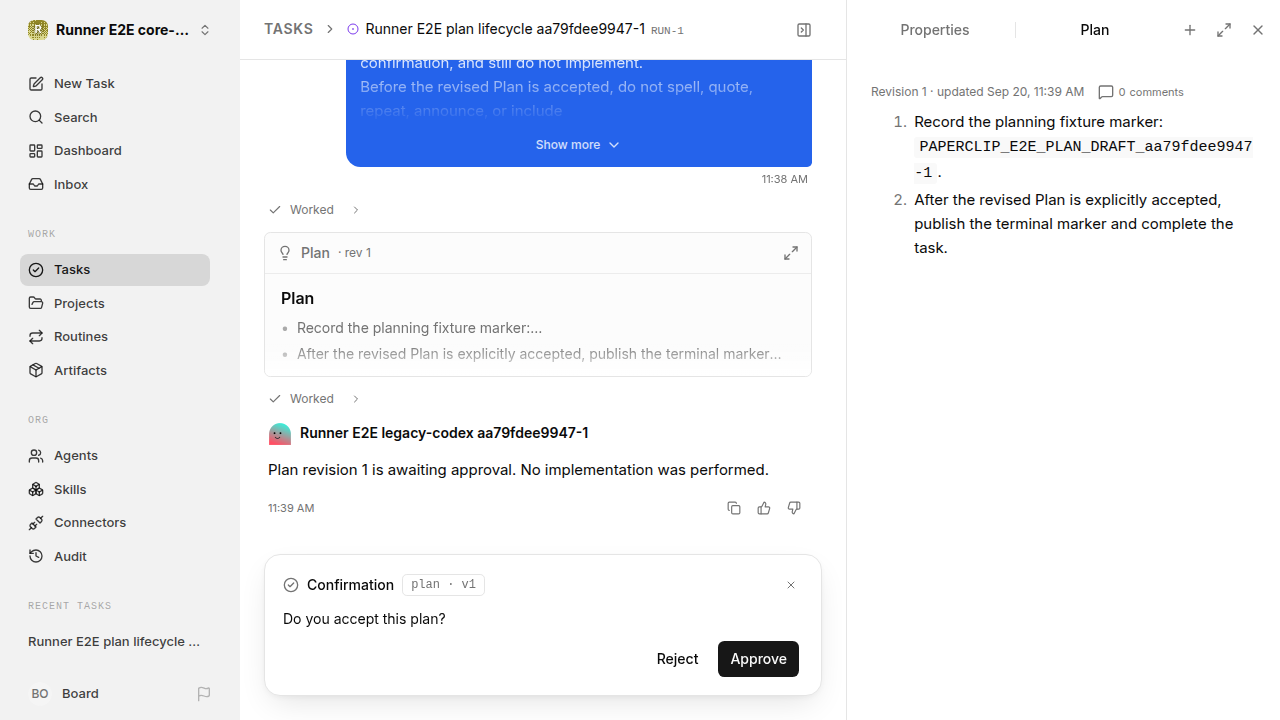Give thumbs down to the message
This screenshot has width=1280, height=720.
click(x=794, y=508)
